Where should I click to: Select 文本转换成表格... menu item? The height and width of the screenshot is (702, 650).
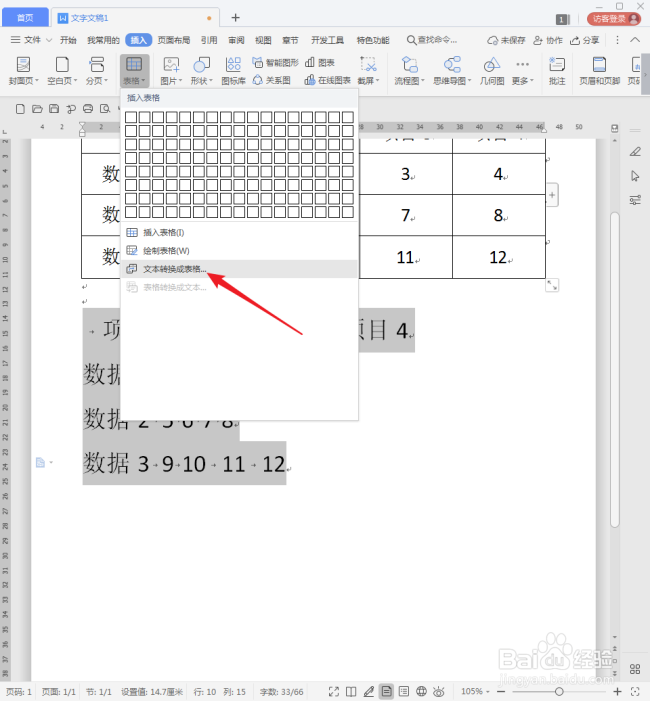[x=239, y=269]
